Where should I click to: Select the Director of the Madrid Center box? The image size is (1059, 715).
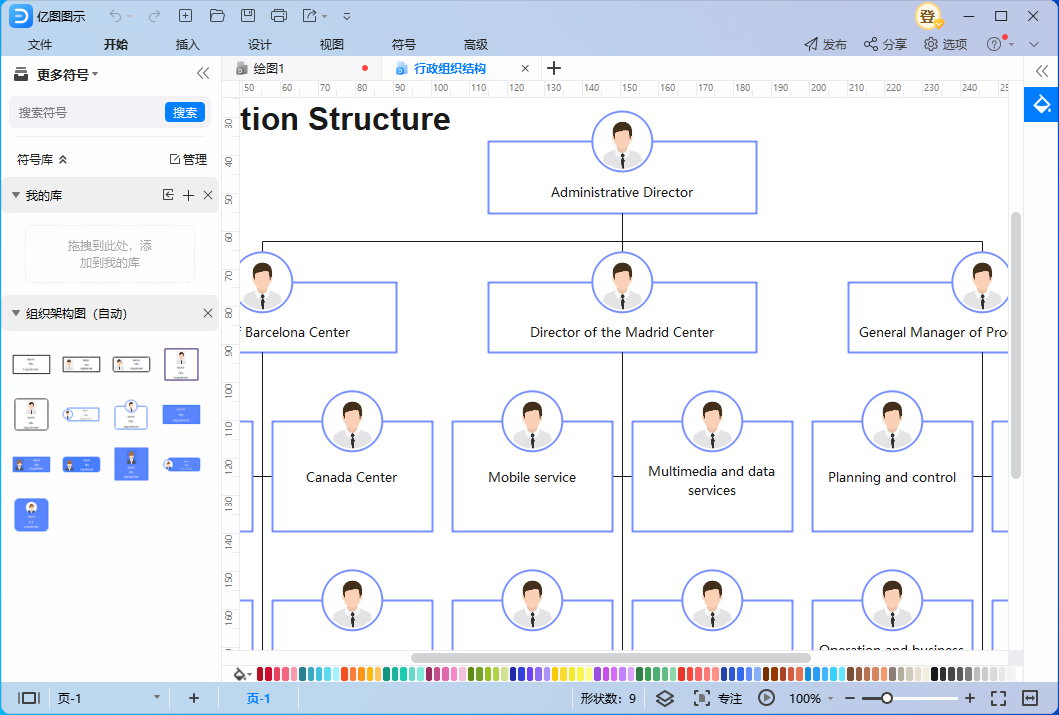click(622, 317)
